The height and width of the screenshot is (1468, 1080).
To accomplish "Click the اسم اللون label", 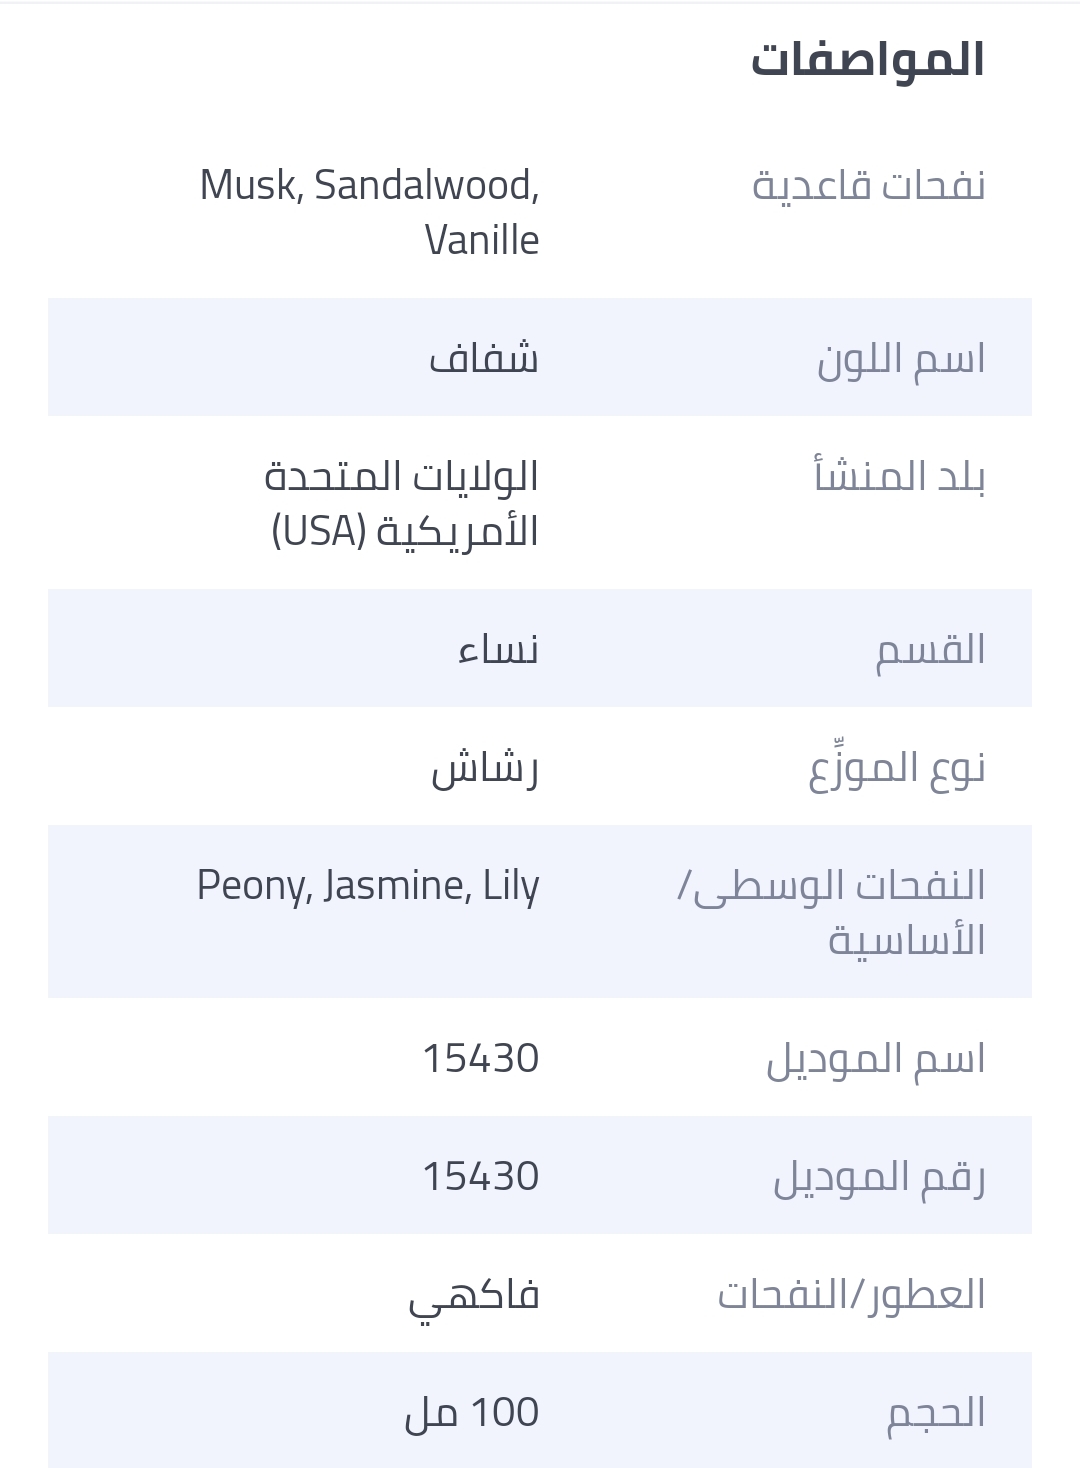I will pos(901,358).
